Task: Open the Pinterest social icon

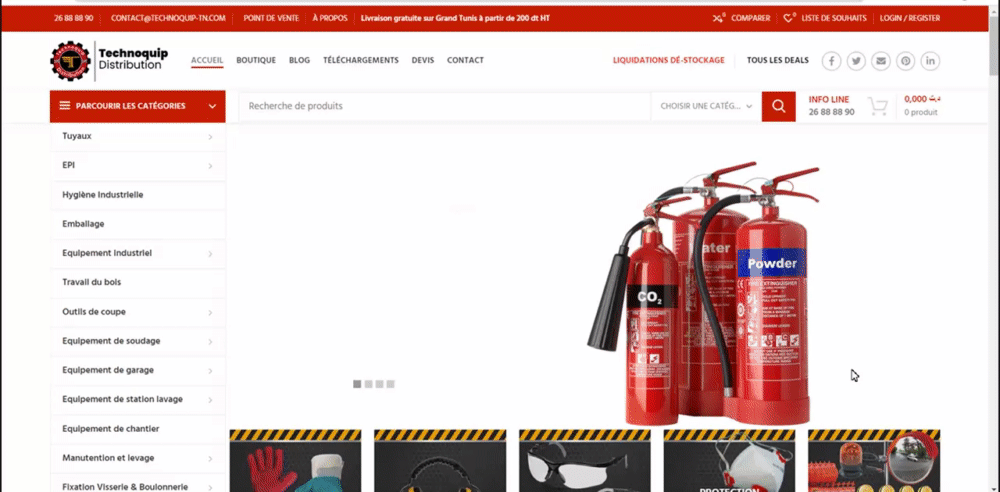Action: coord(906,61)
